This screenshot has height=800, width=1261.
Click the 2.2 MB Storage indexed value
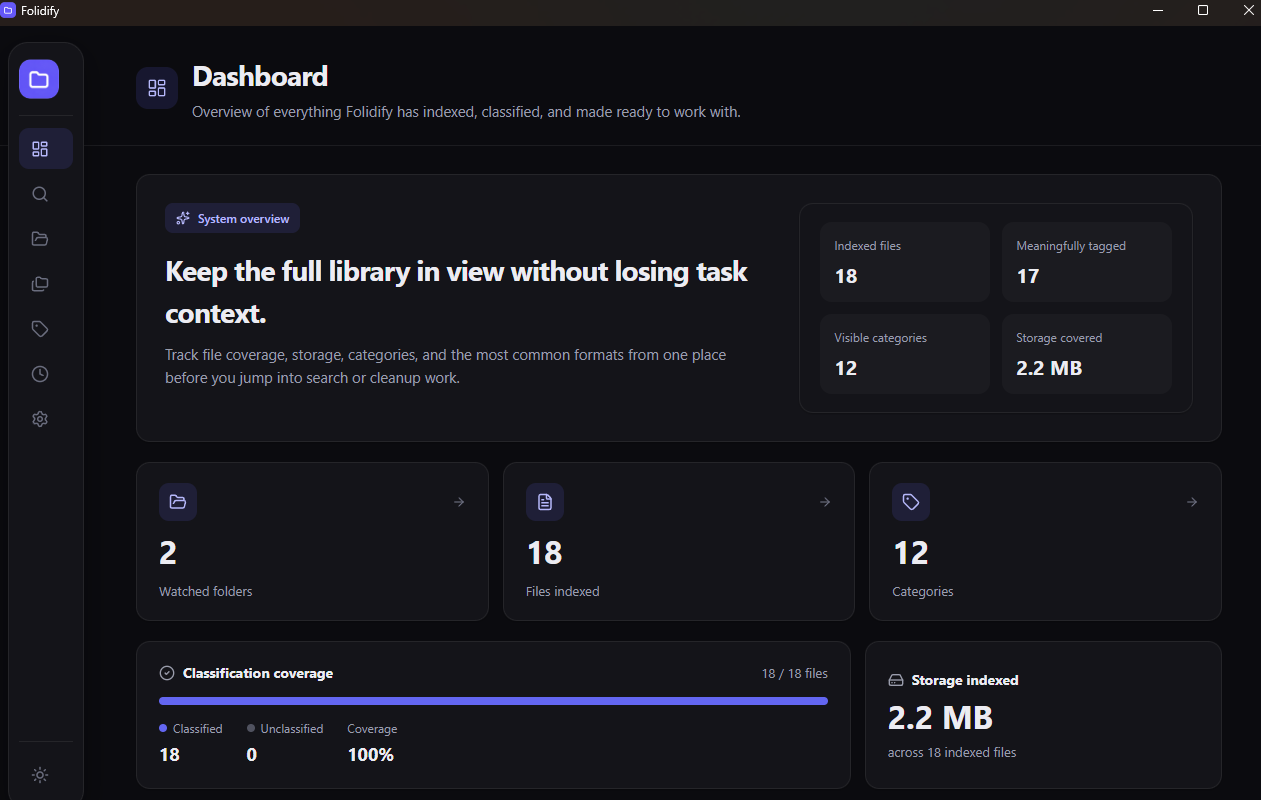tap(940, 717)
